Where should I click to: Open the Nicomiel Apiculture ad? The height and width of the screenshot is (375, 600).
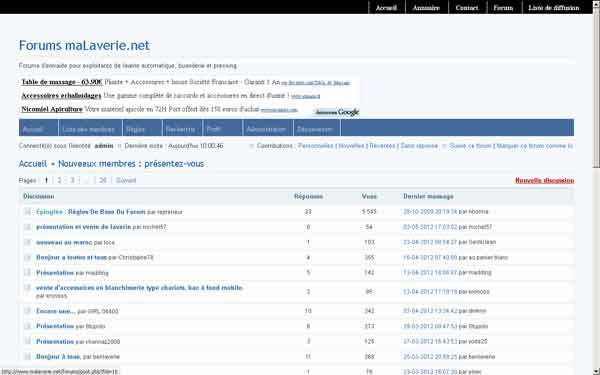pyautogui.click(x=52, y=109)
